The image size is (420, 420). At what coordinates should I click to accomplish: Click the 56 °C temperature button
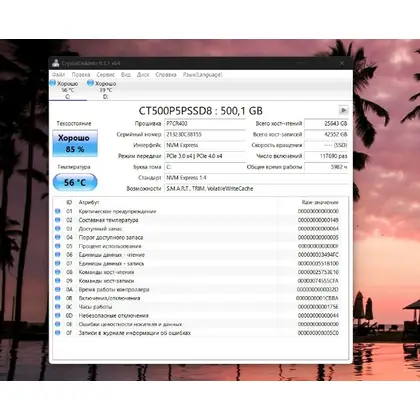pos(75,183)
